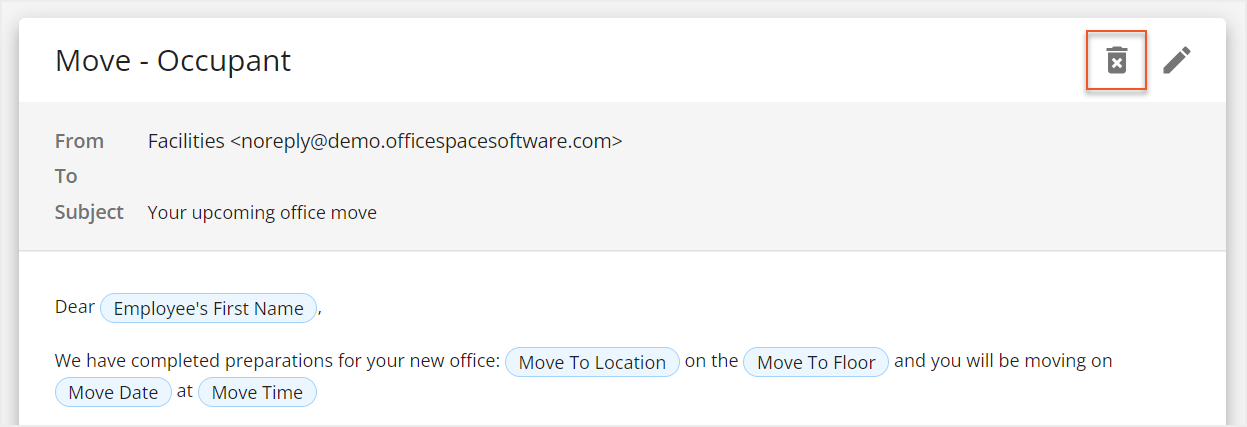Click the subject "Your upcoming office move"

coord(262,212)
